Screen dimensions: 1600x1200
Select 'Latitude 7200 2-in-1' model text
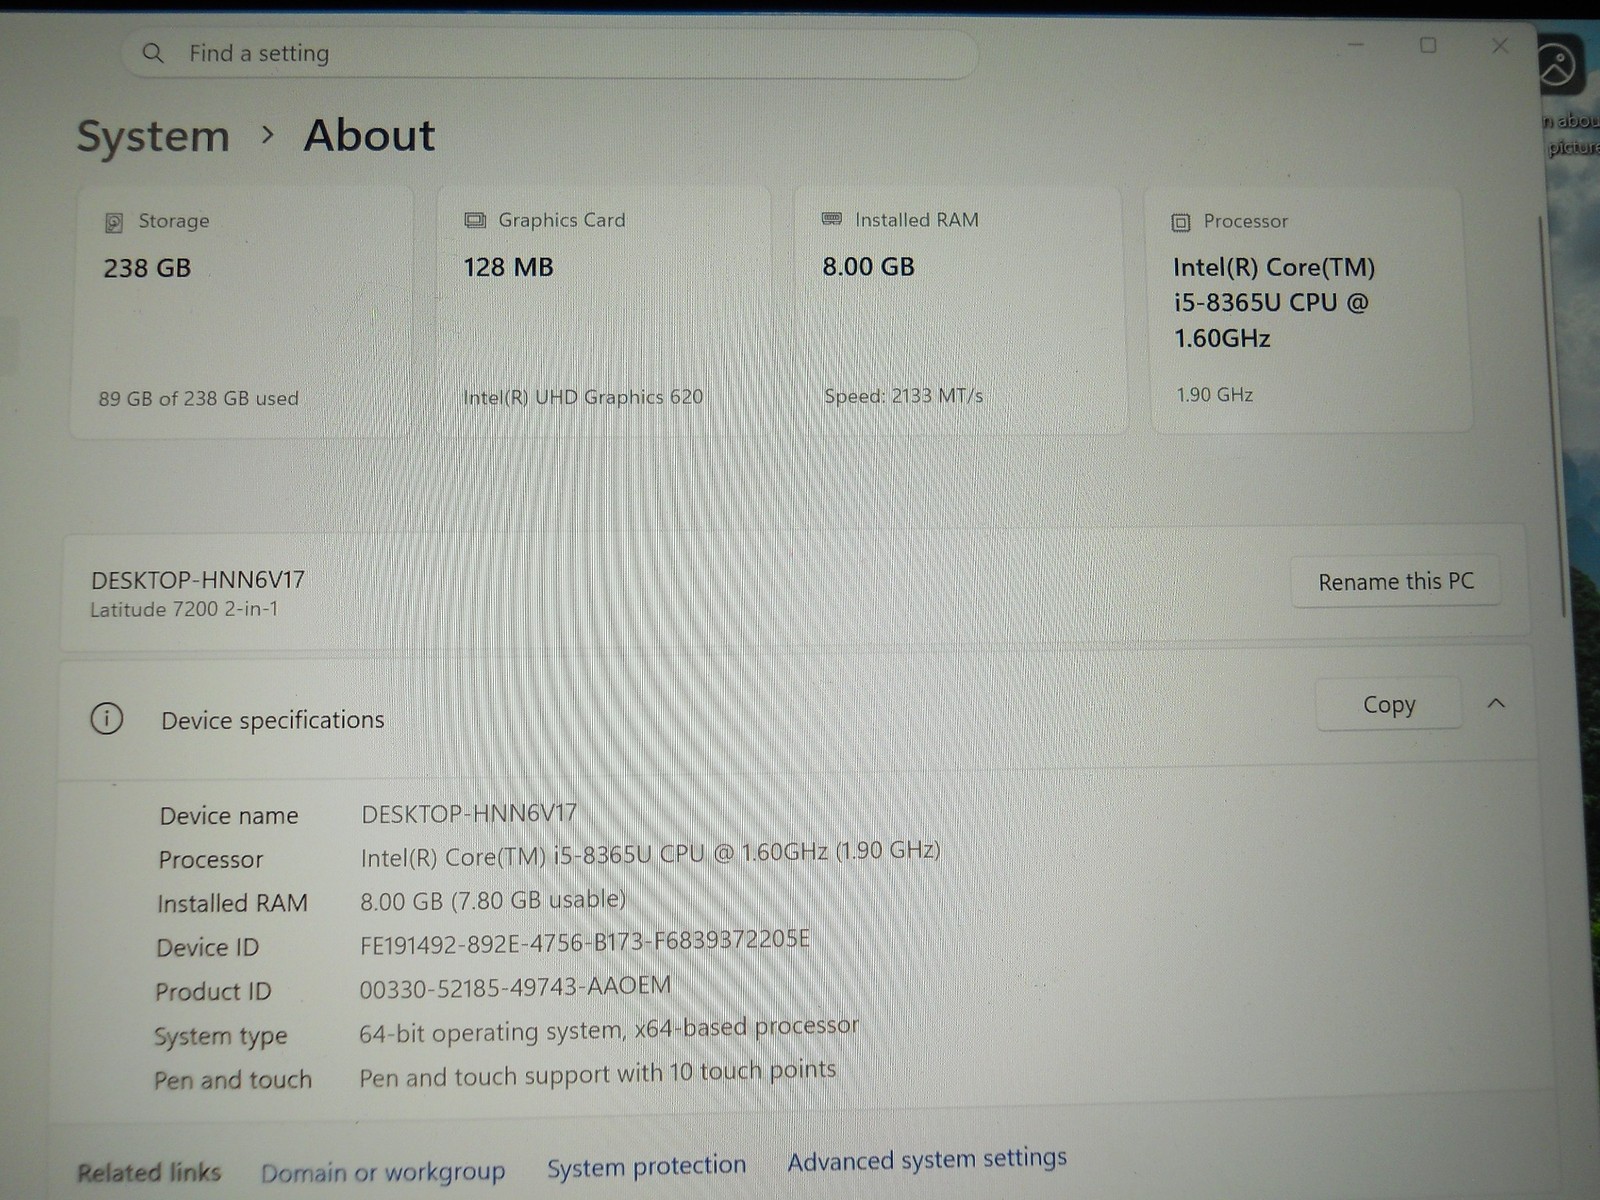tap(184, 609)
